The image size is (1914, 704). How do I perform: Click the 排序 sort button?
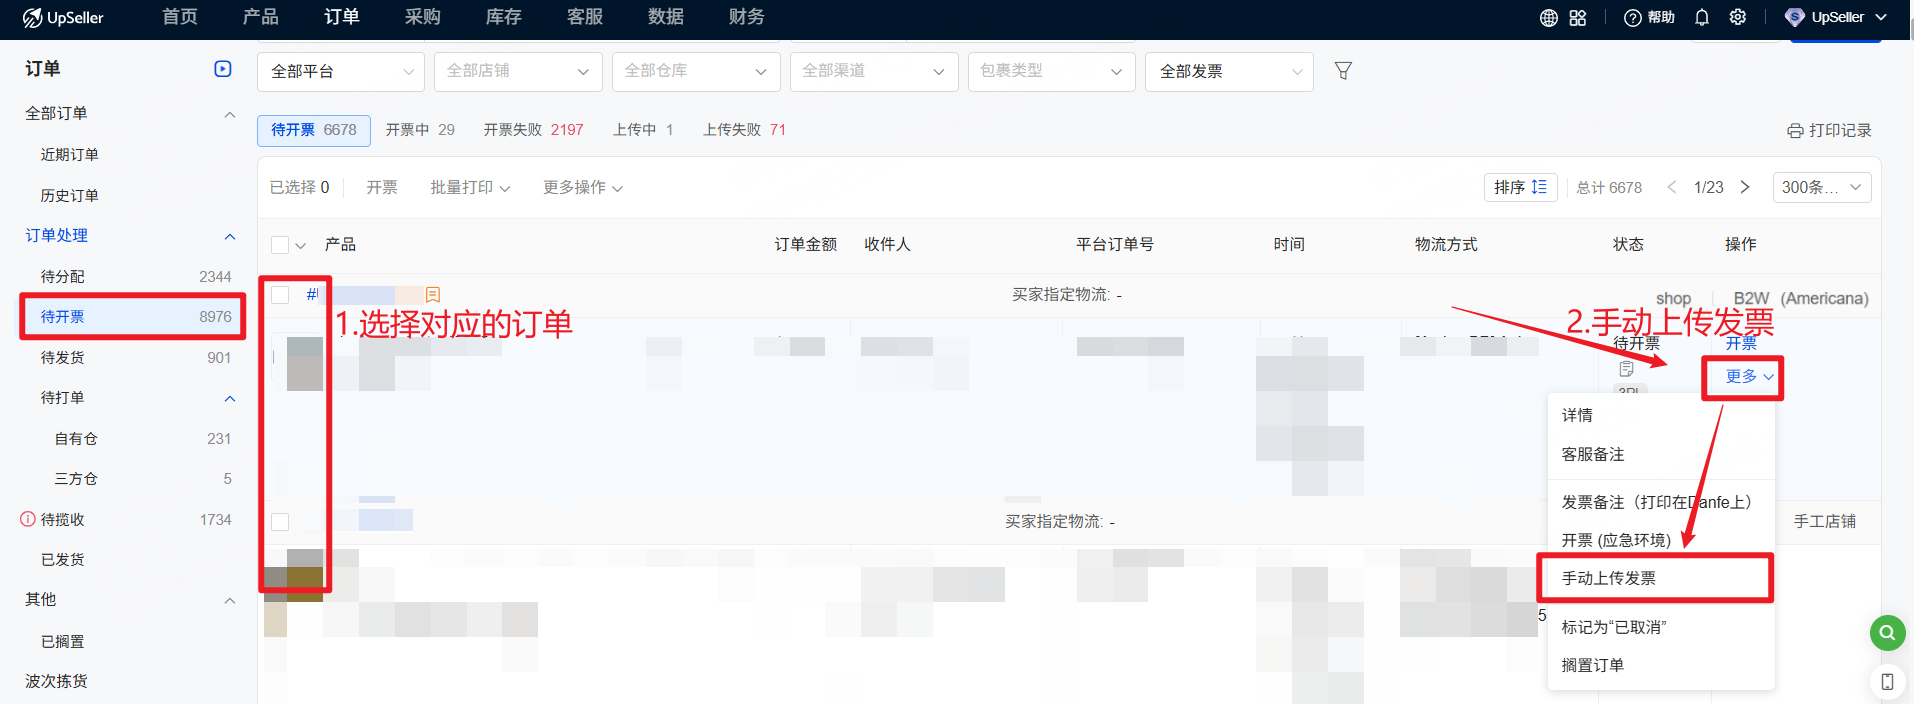[x=1520, y=187]
